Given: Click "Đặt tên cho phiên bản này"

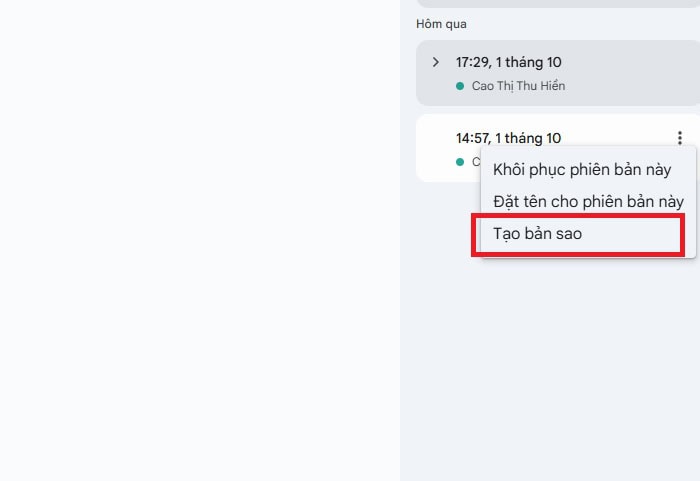Looking at the screenshot, I should point(588,202).
